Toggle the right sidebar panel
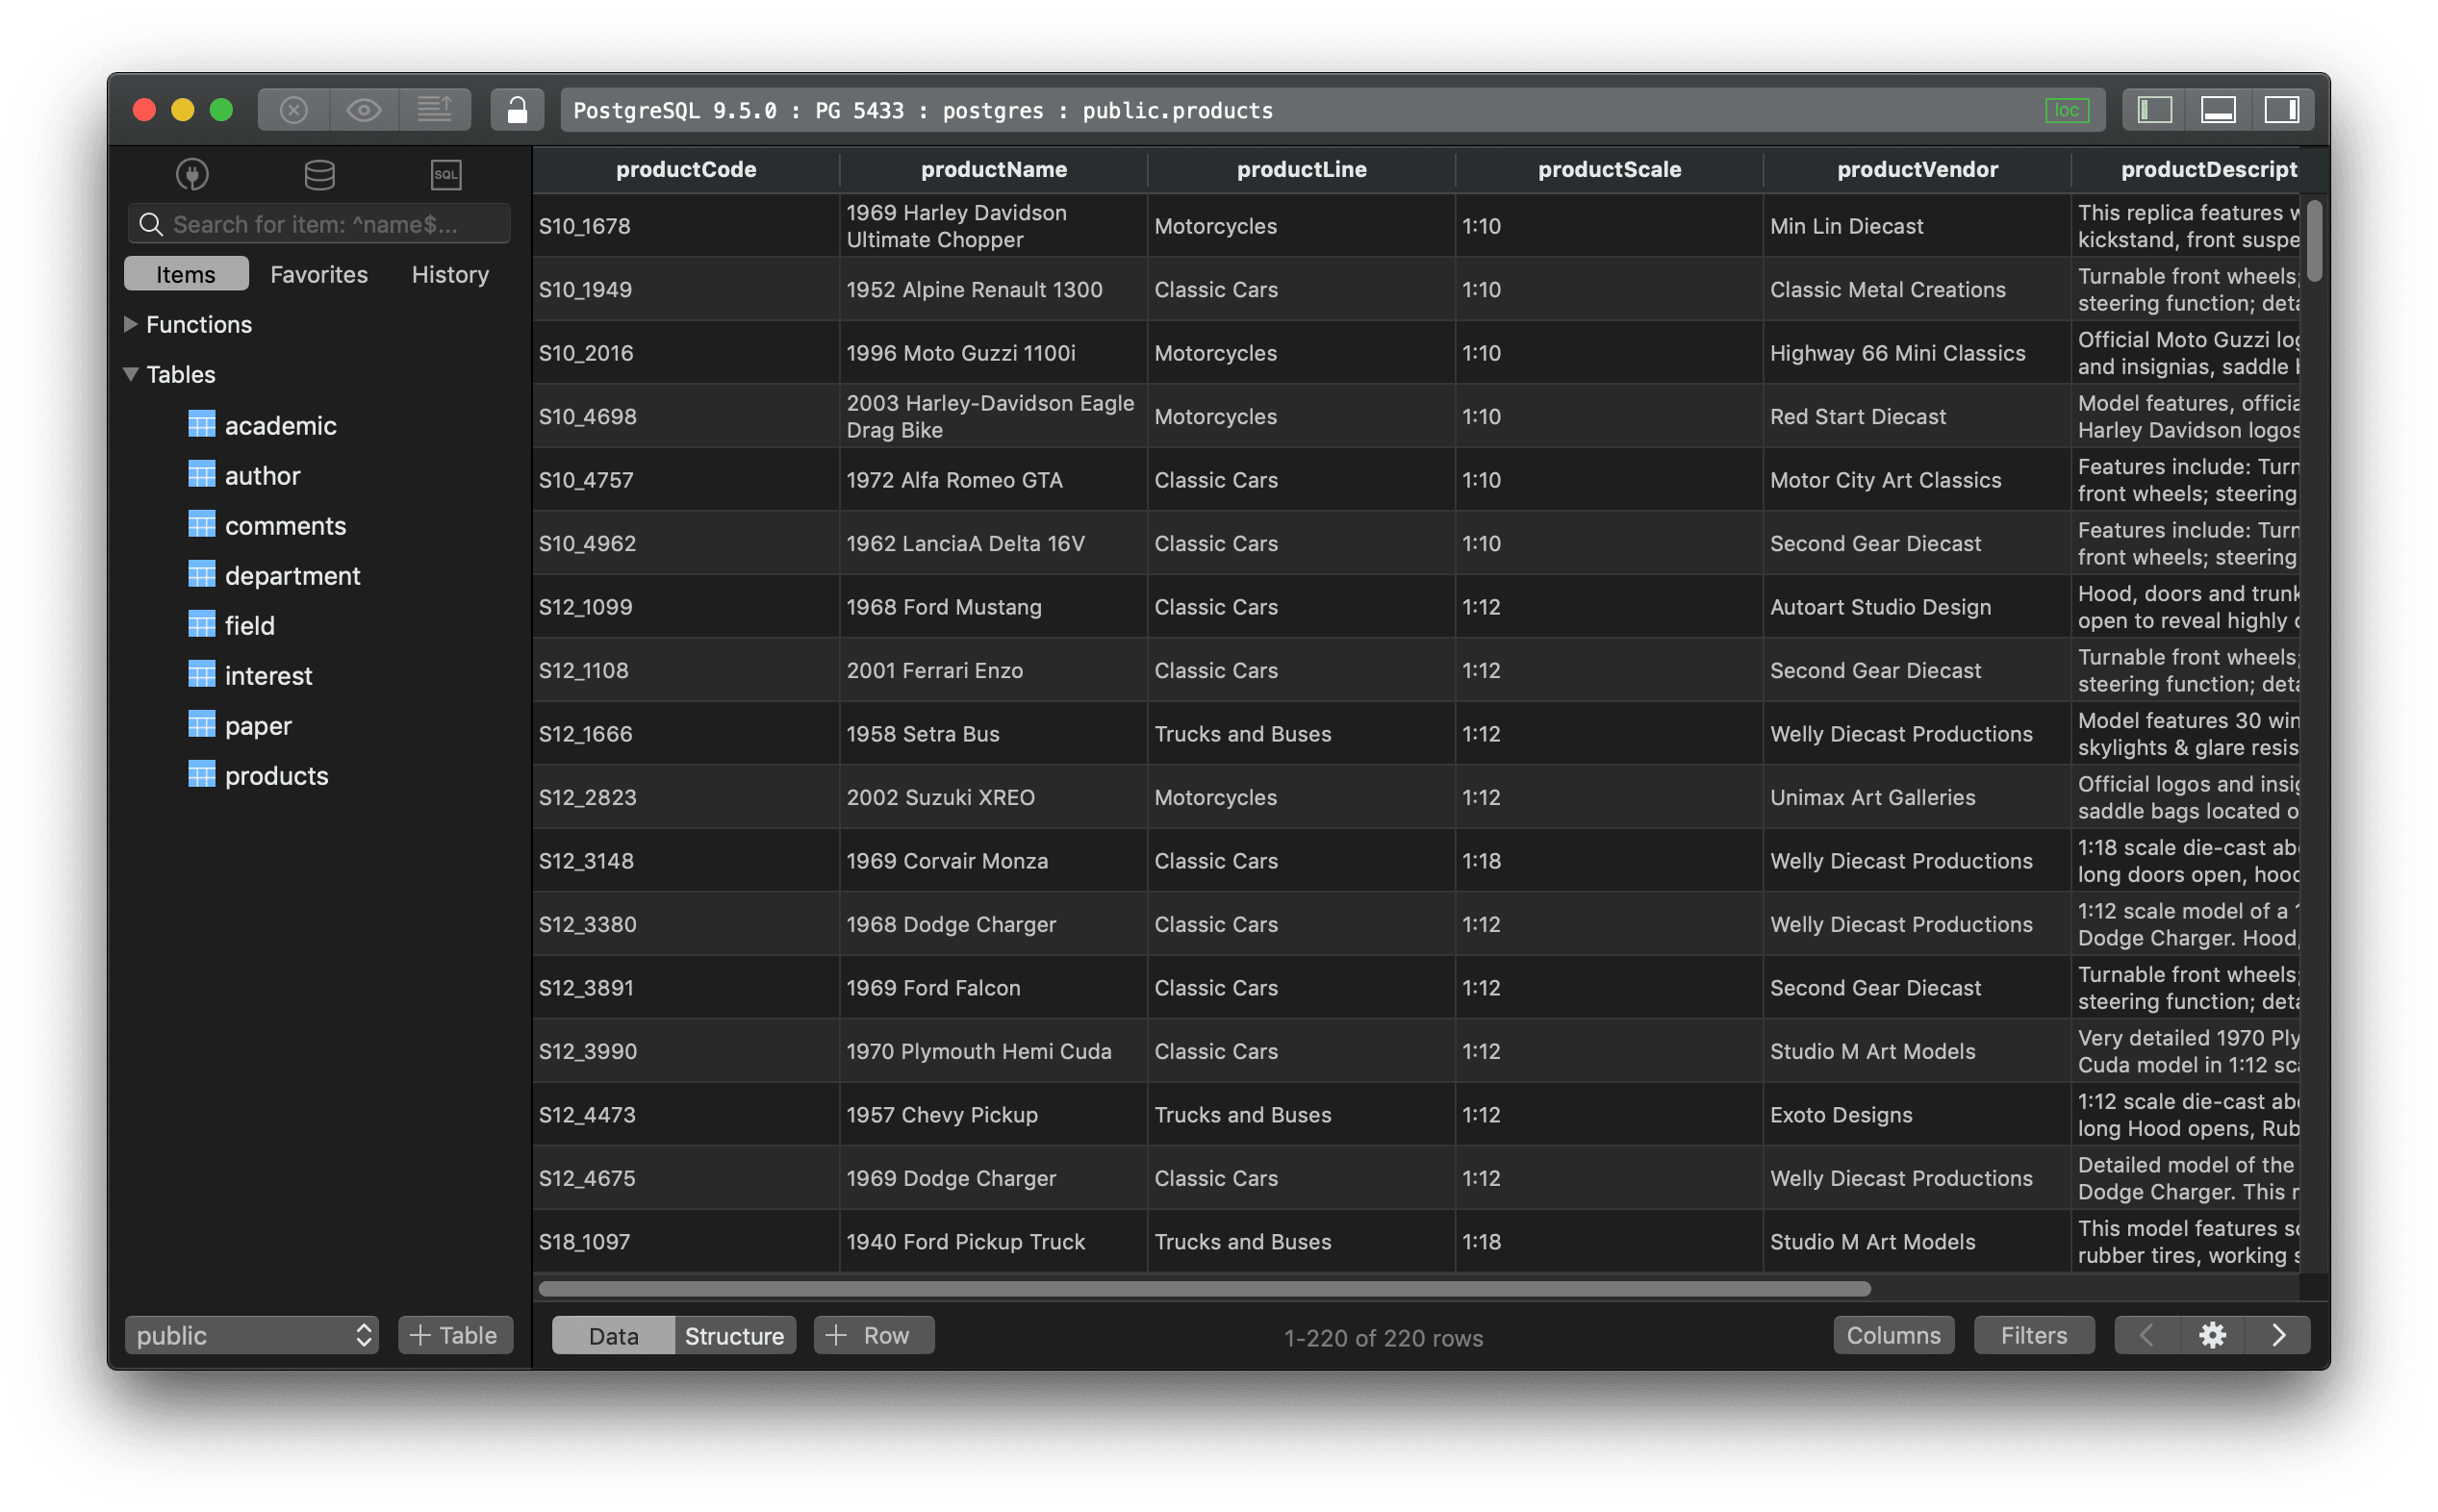 [x=2281, y=110]
